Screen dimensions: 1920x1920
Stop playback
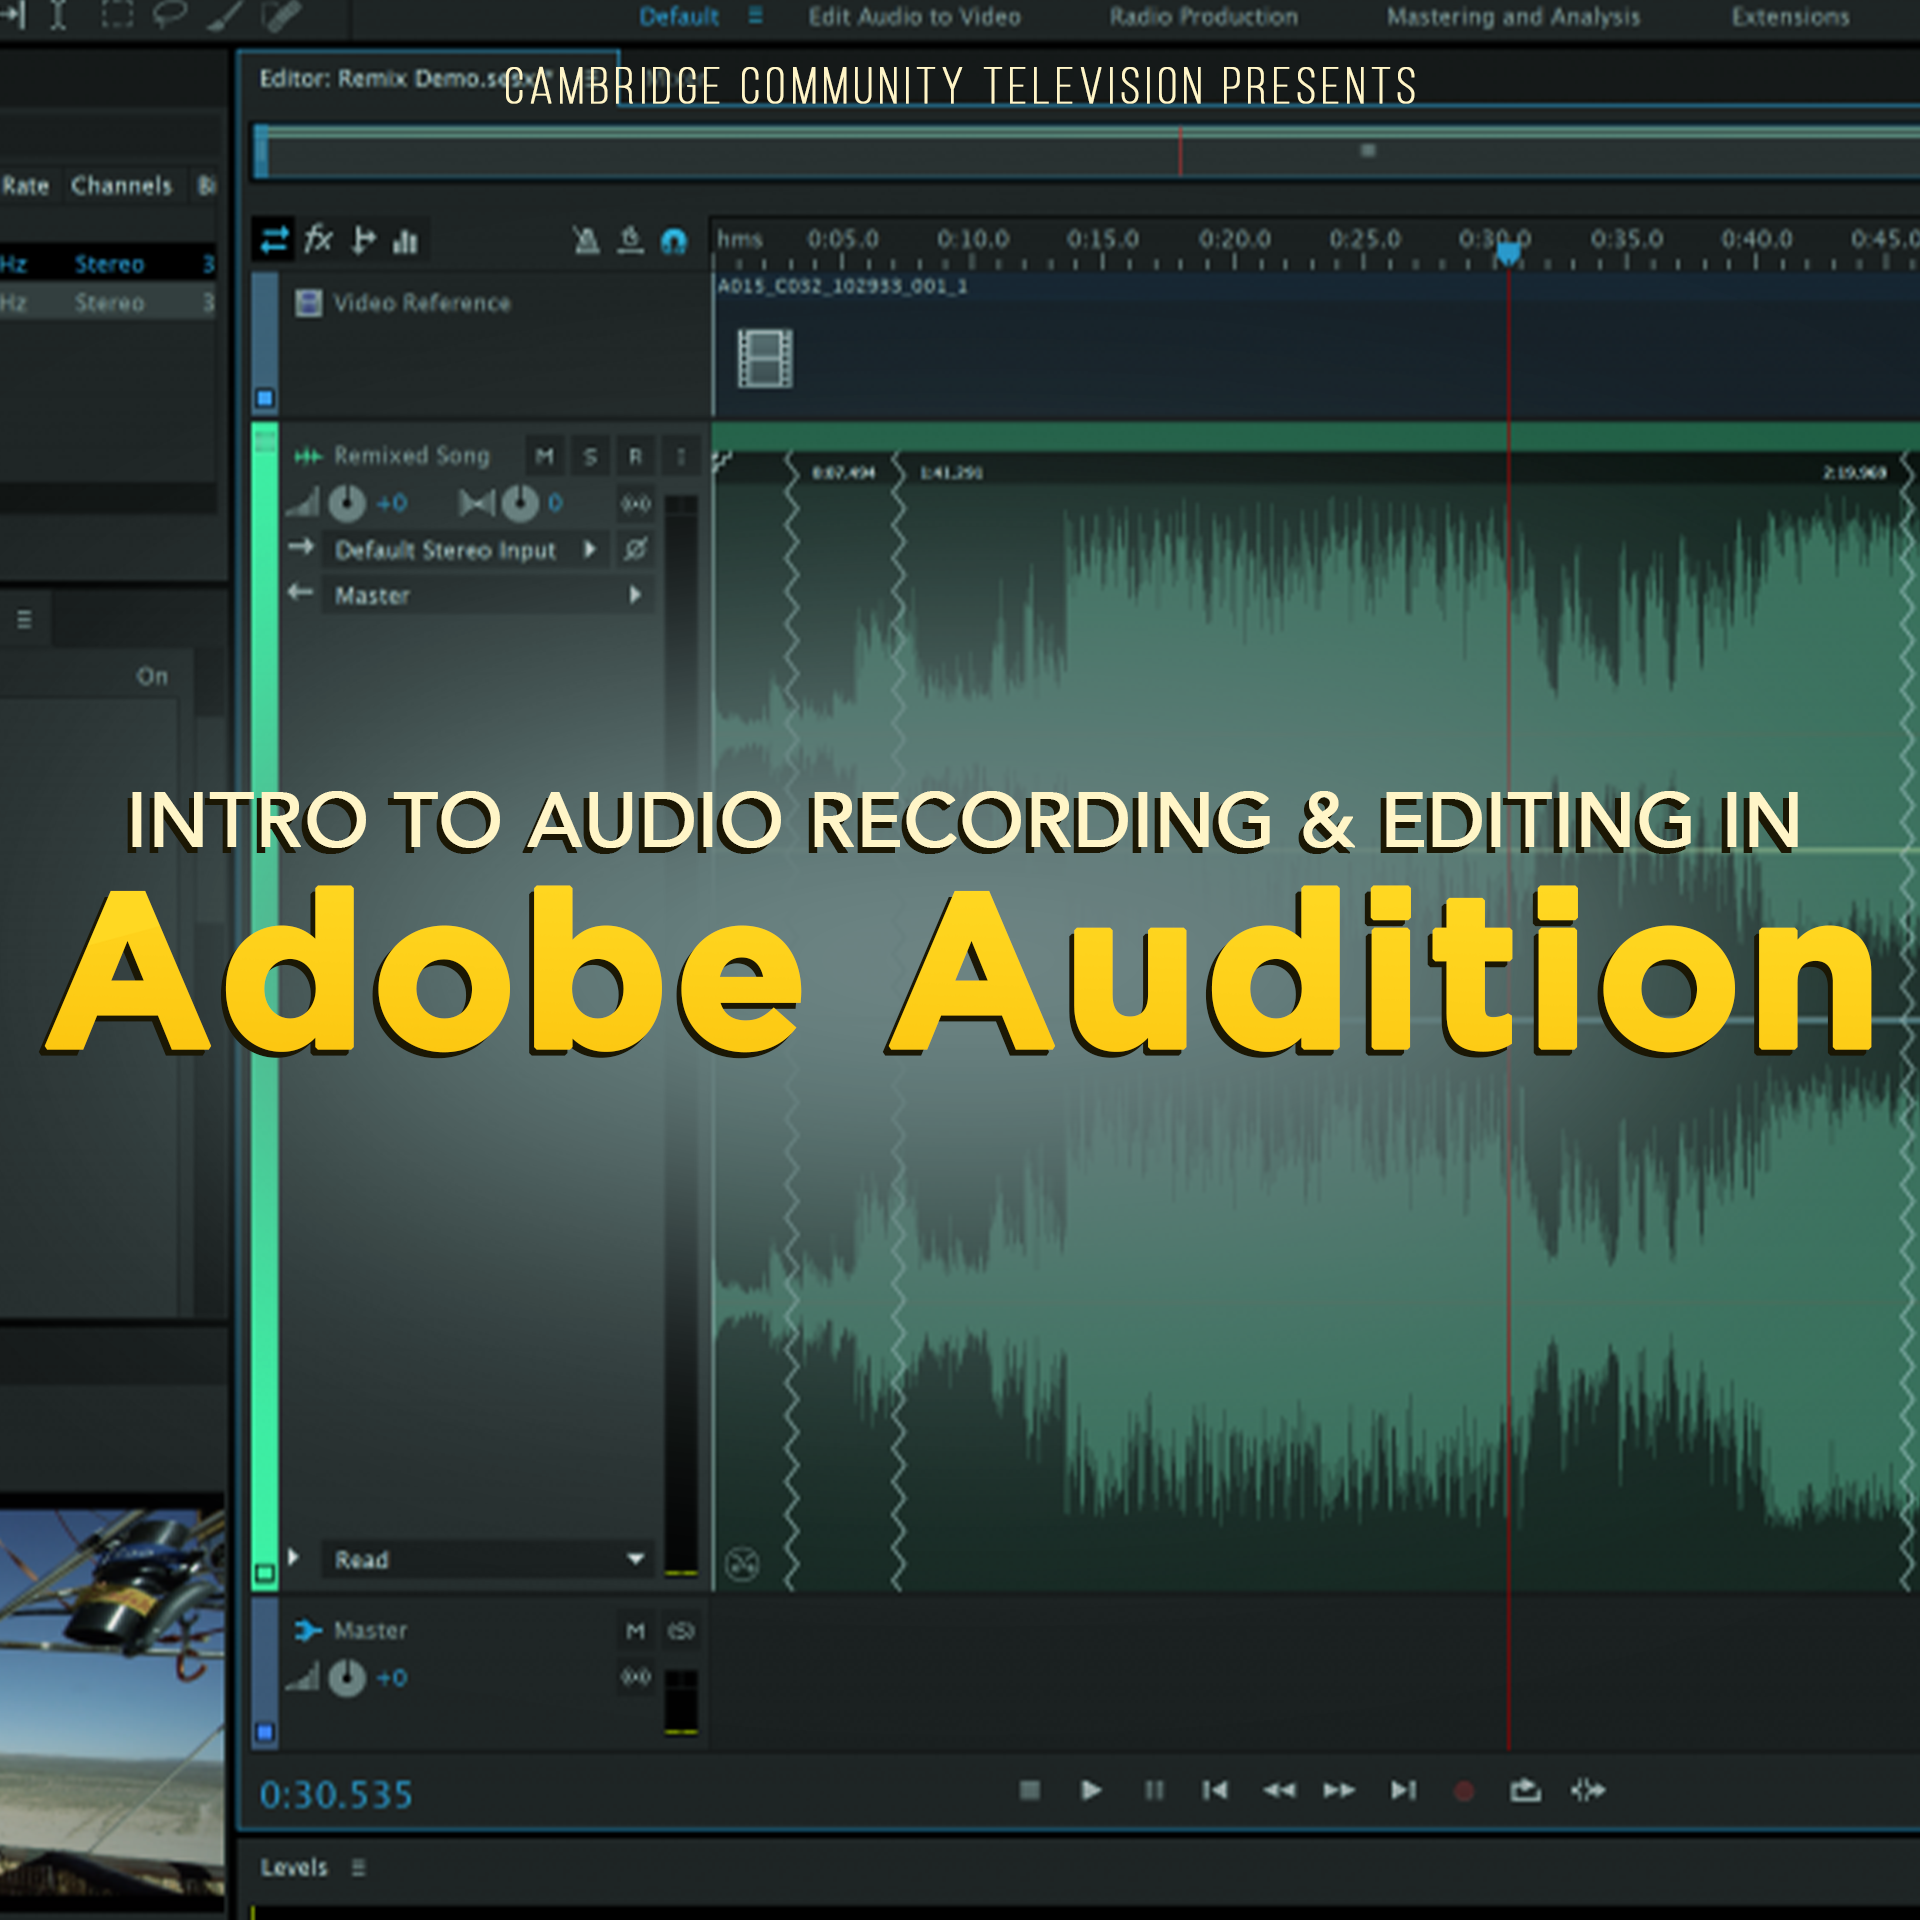[x=1029, y=1790]
